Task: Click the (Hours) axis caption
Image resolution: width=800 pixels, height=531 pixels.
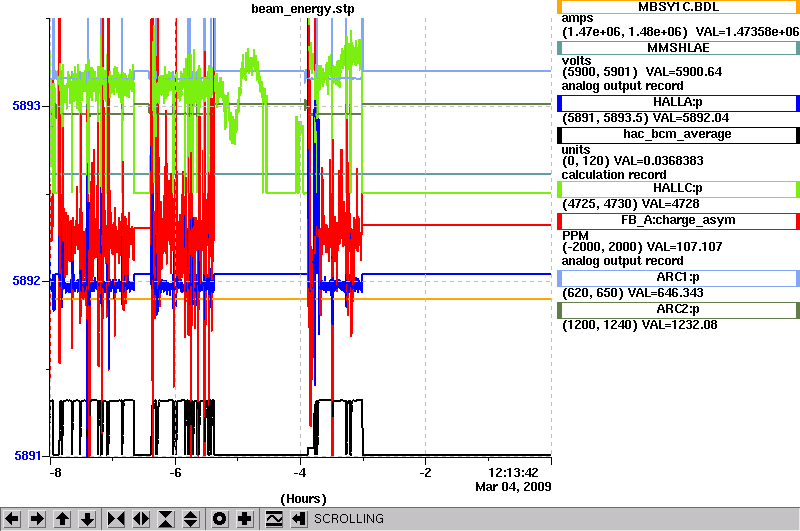Action: [304, 499]
